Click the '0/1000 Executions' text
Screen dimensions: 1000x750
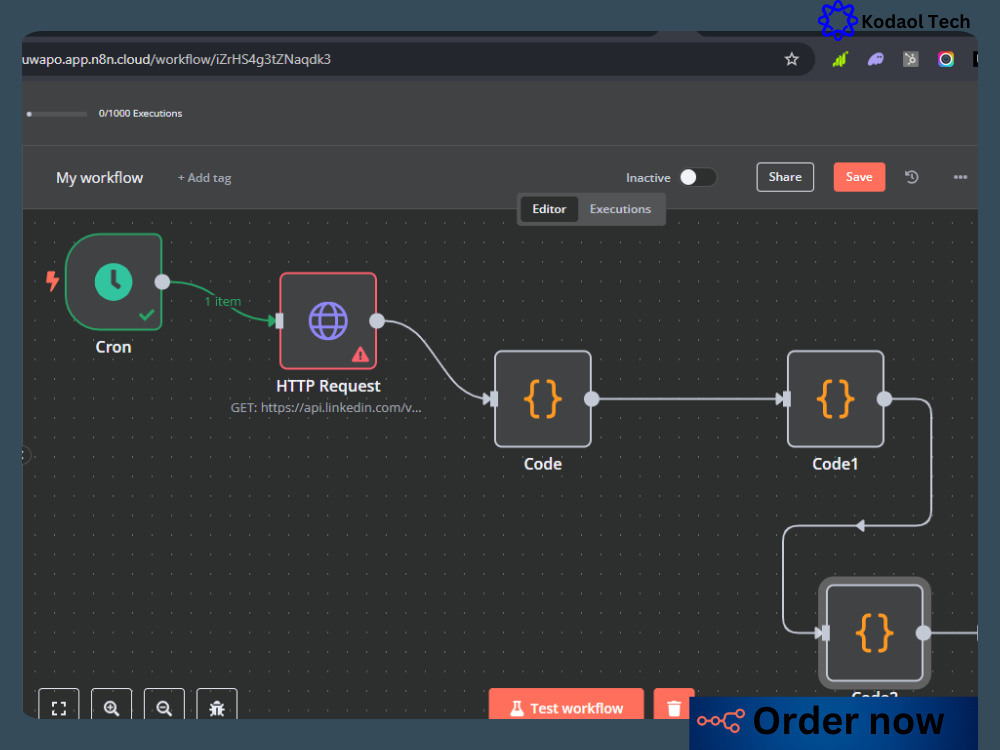[x=140, y=114]
